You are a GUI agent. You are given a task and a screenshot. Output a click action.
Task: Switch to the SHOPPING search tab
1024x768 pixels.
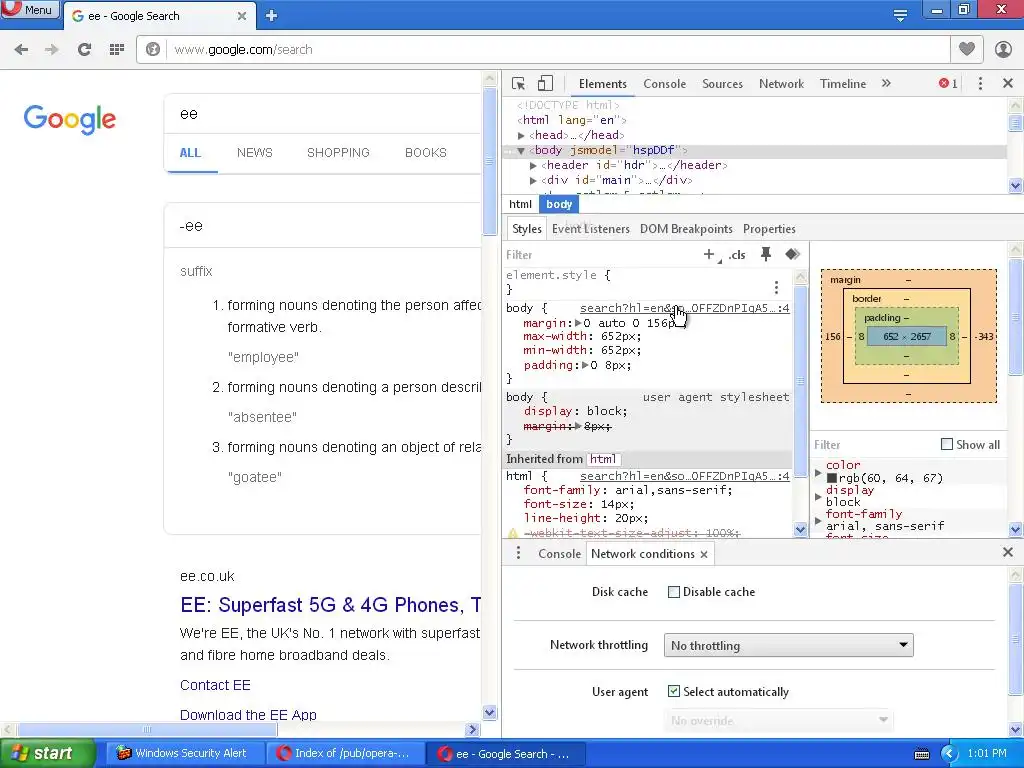coord(338,153)
